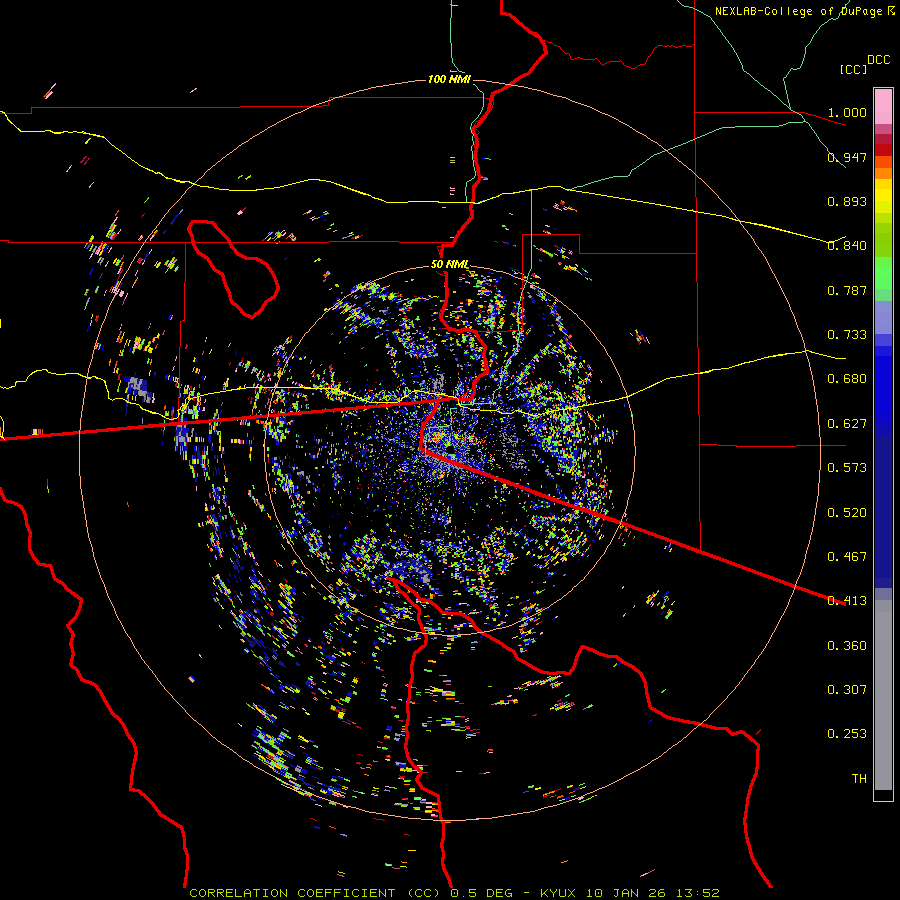Pick the pink swatch at top of color bar
The width and height of the screenshot is (900, 900).
point(883,106)
